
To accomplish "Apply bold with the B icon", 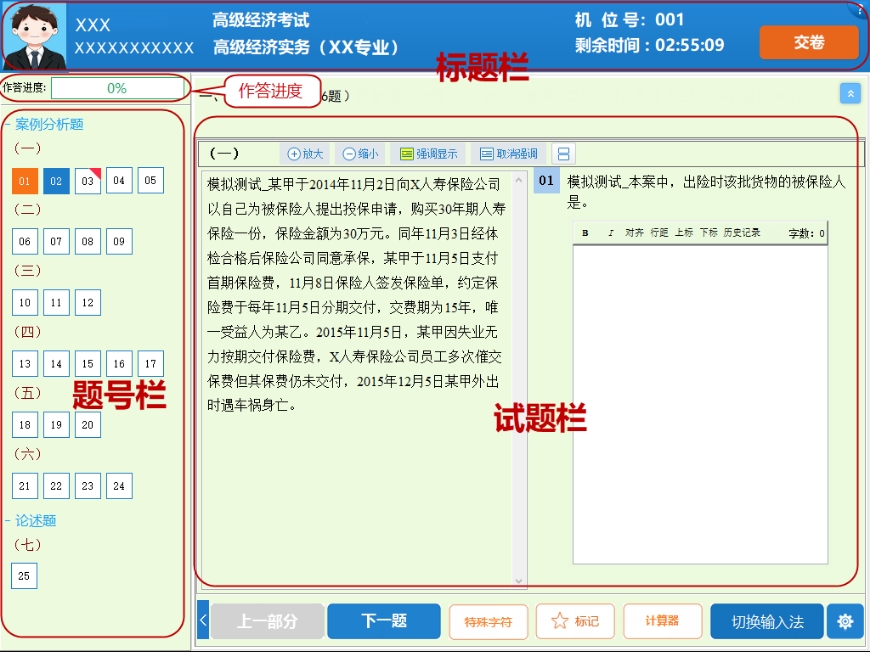I will (584, 232).
